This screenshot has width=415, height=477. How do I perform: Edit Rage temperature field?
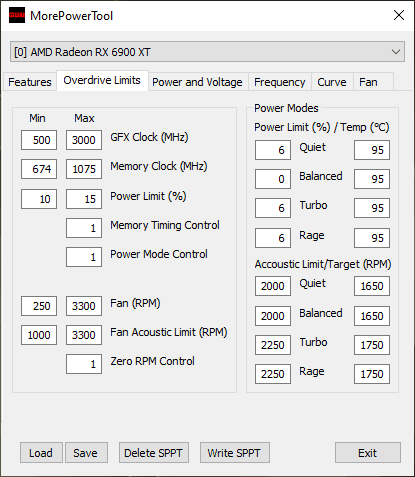tap(372, 238)
